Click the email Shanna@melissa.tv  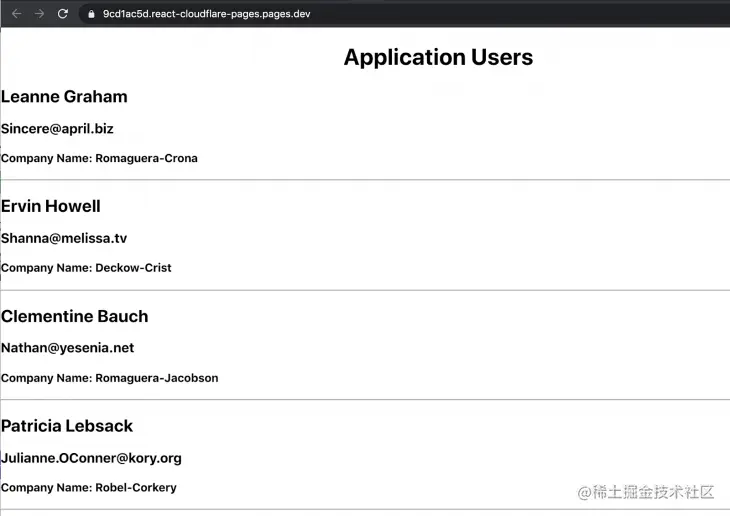pyautogui.click(x=64, y=238)
